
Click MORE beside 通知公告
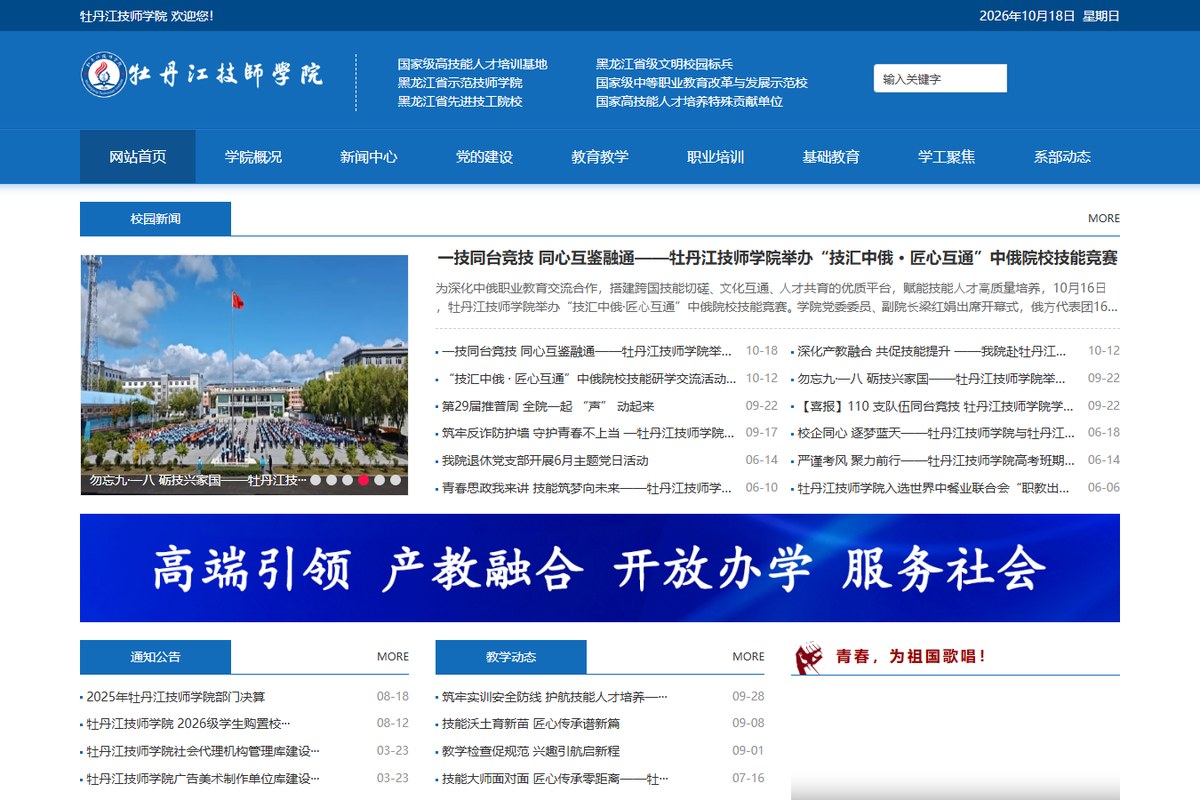[x=393, y=657]
